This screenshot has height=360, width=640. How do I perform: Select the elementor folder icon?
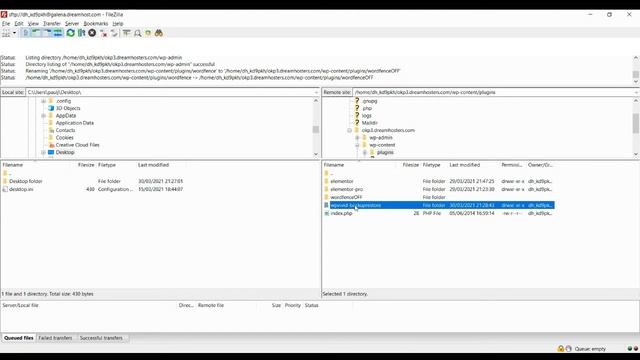tap(327, 181)
